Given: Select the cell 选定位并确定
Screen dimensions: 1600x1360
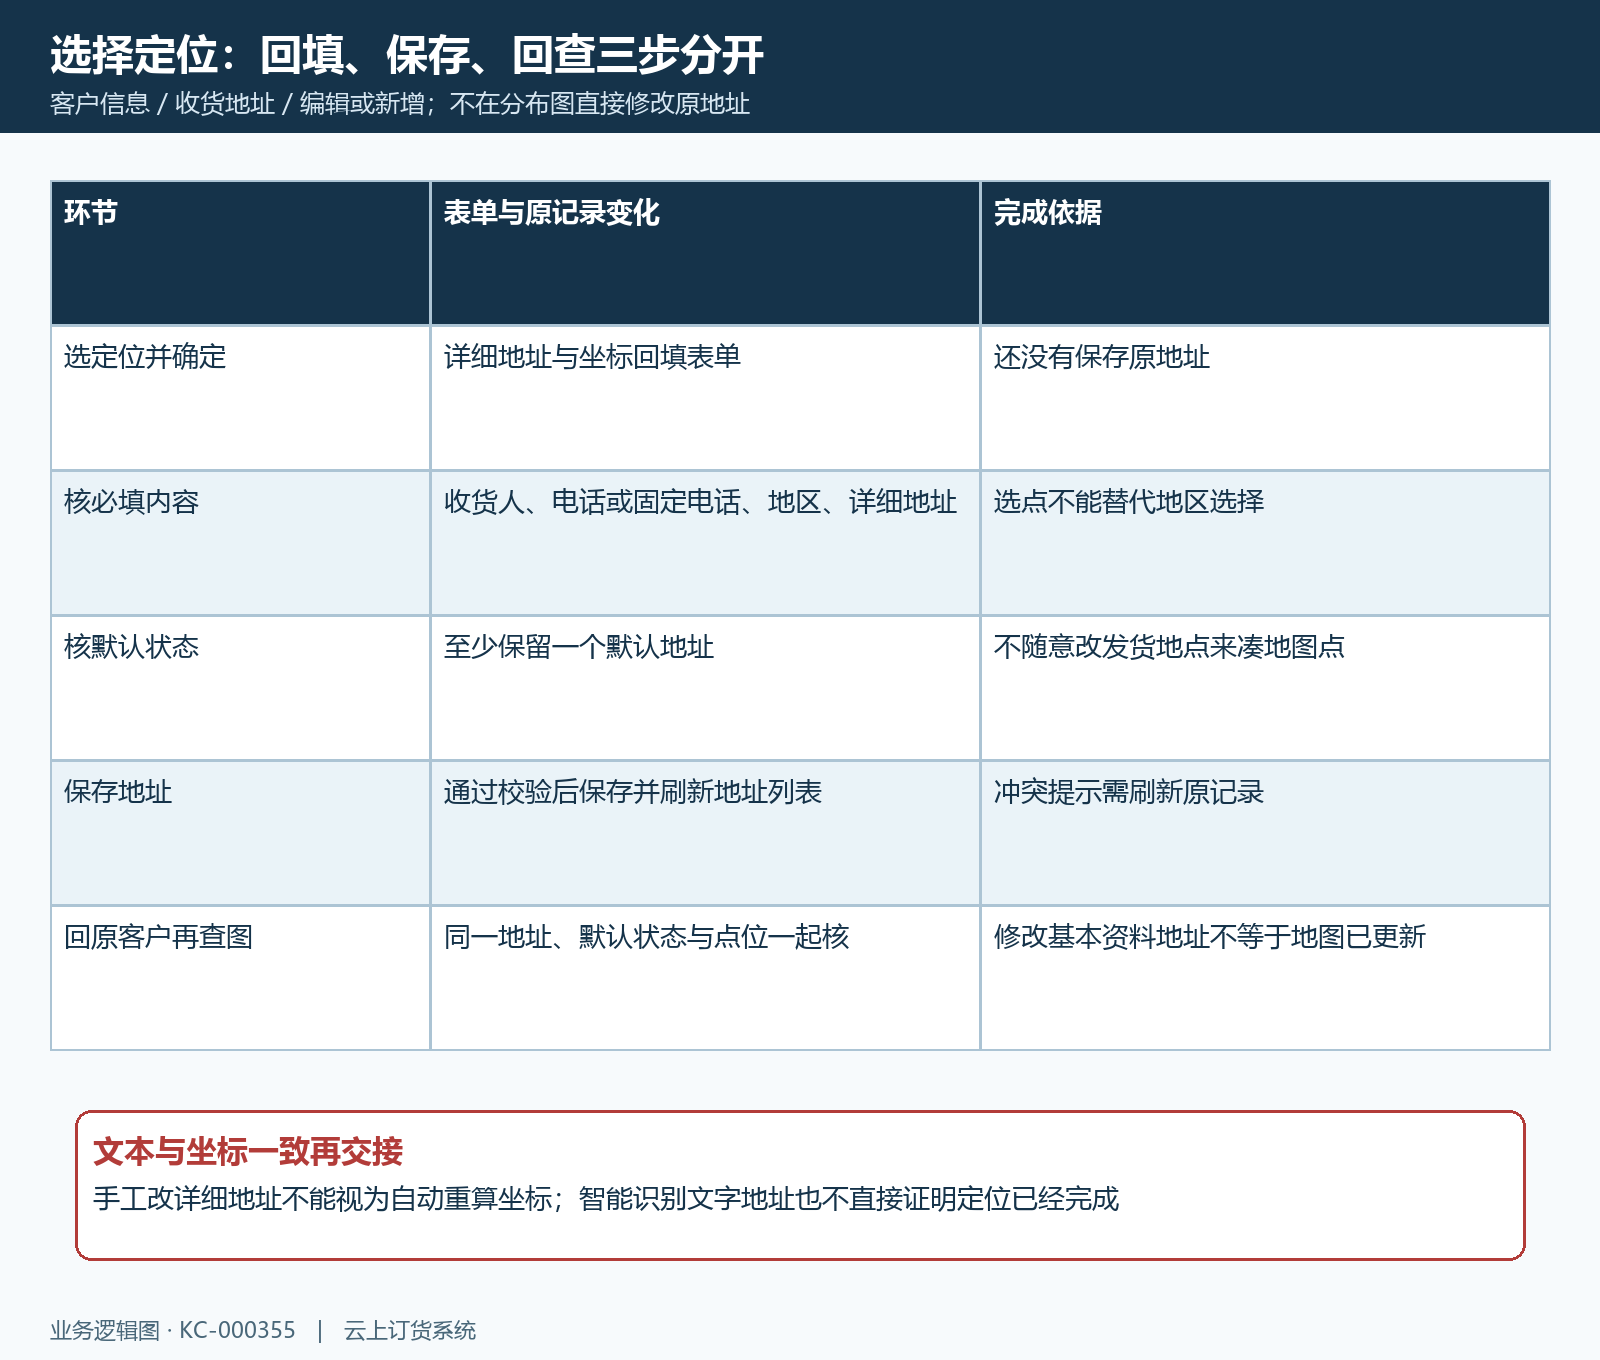Looking at the screenshot, I should tap(240, 398).
